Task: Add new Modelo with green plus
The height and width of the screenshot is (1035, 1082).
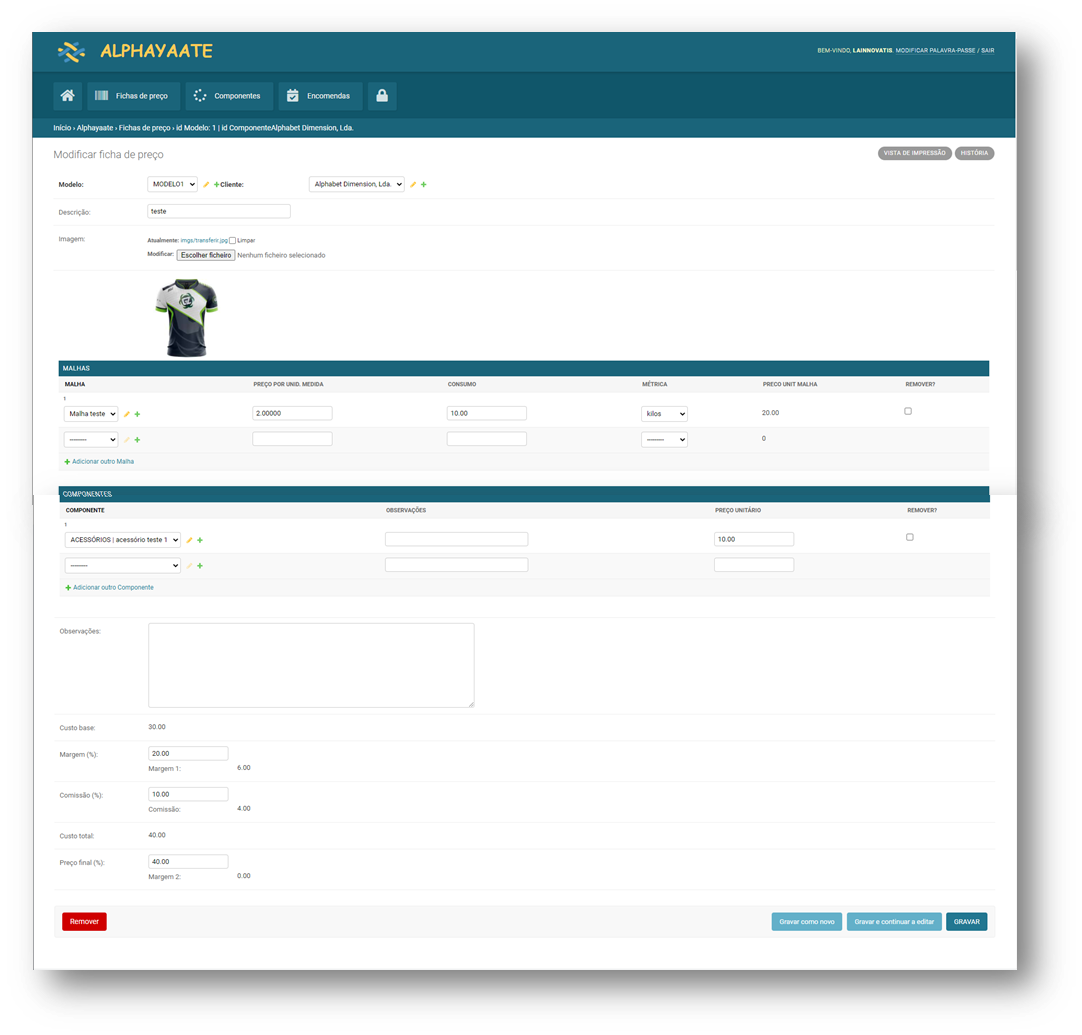Action: [216, 185]
